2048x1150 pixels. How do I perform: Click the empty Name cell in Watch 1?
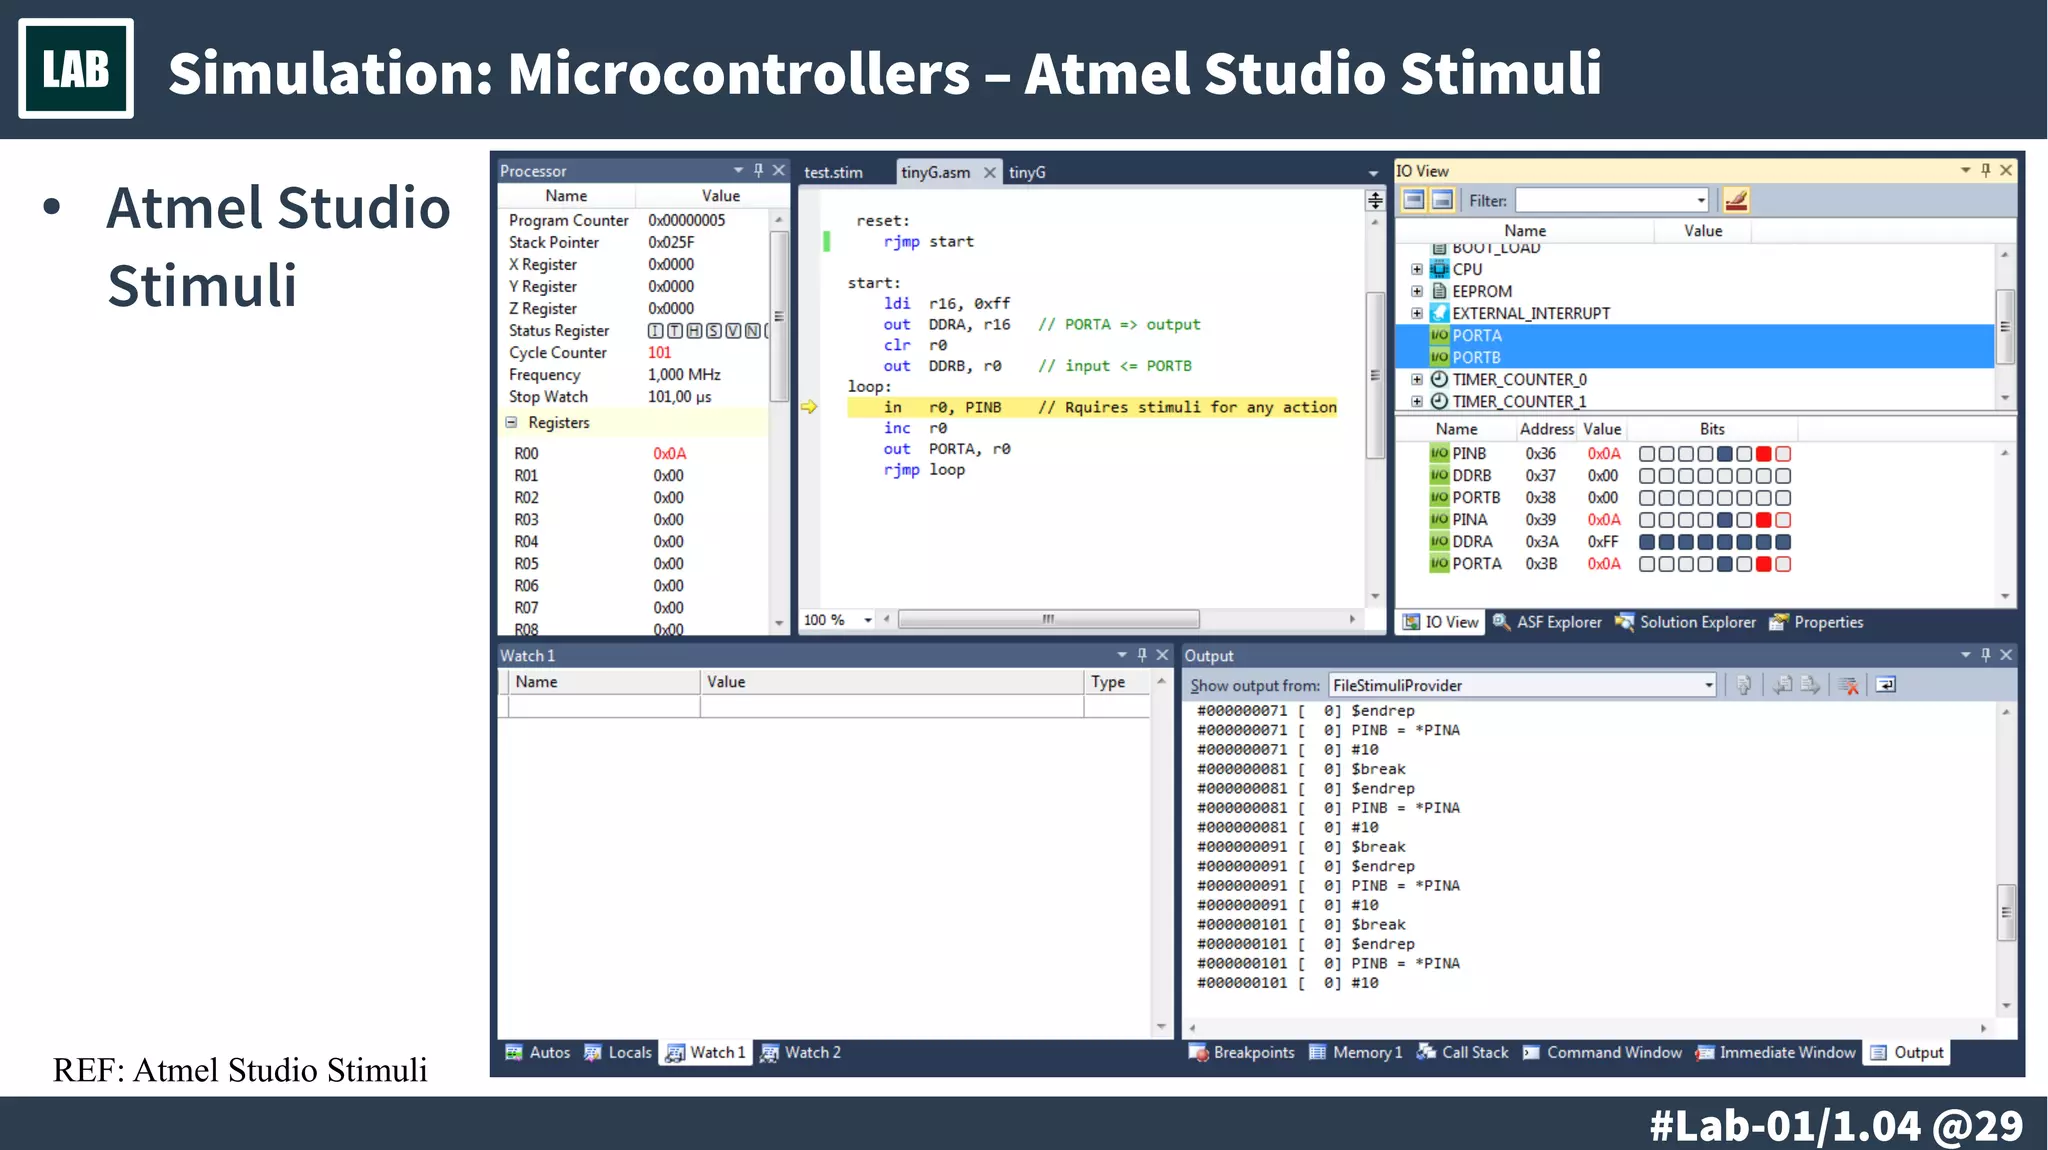[x=604, y=706]
